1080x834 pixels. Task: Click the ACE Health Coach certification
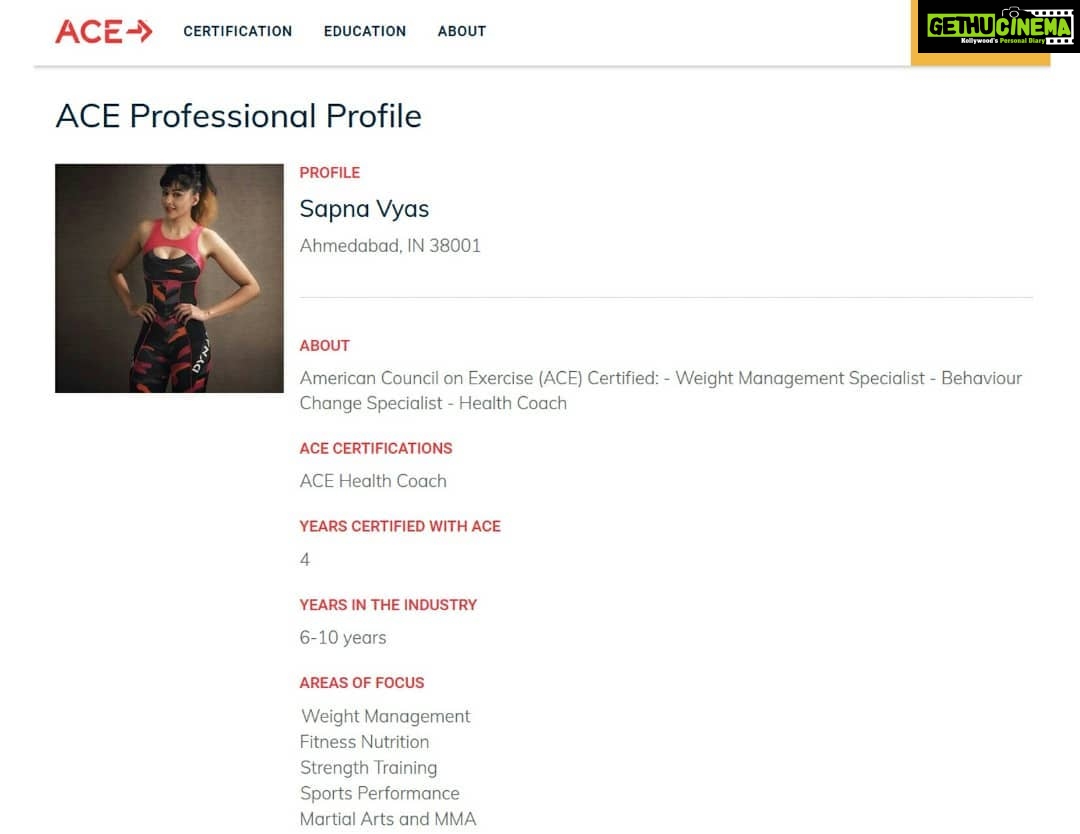[x=373, y=481]
